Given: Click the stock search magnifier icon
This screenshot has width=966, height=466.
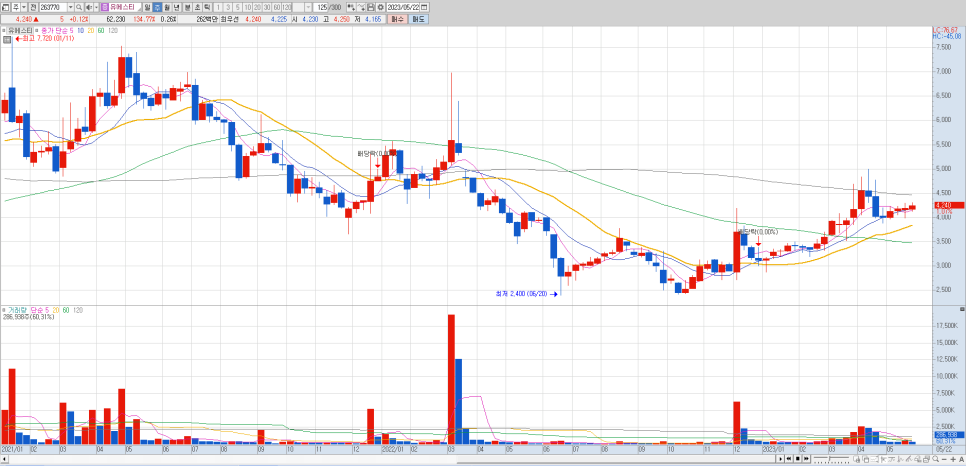Looking at the screenshot, I should coord(79,7).
